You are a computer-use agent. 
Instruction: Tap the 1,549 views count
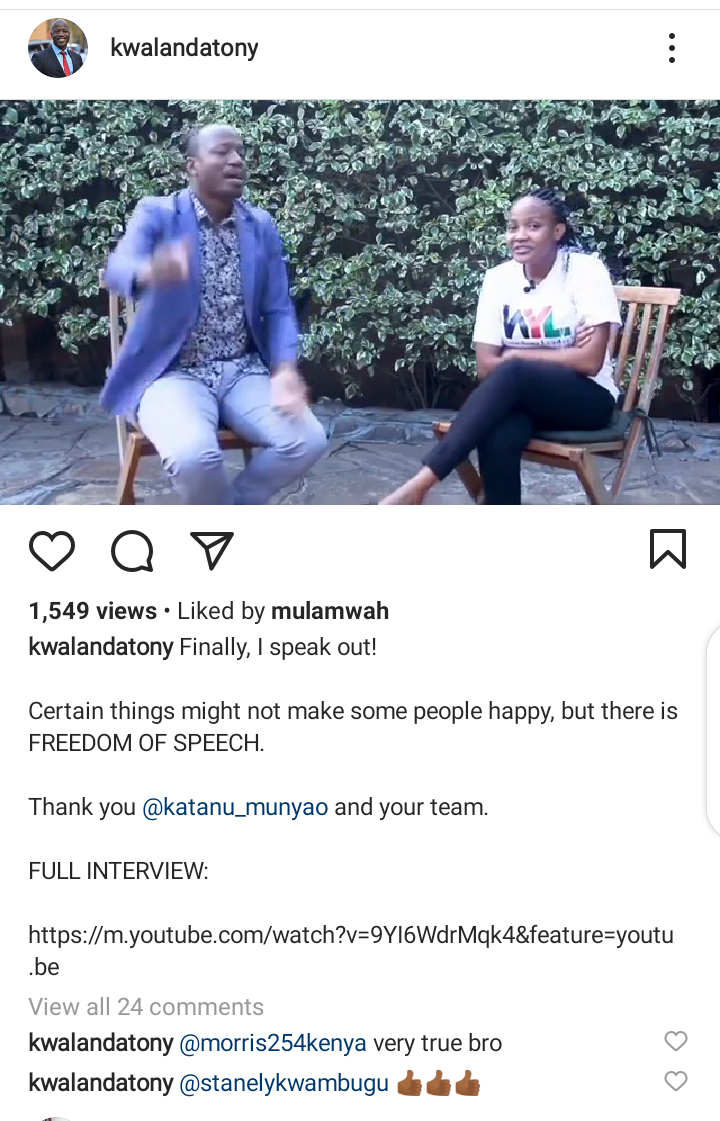point(92,611)
